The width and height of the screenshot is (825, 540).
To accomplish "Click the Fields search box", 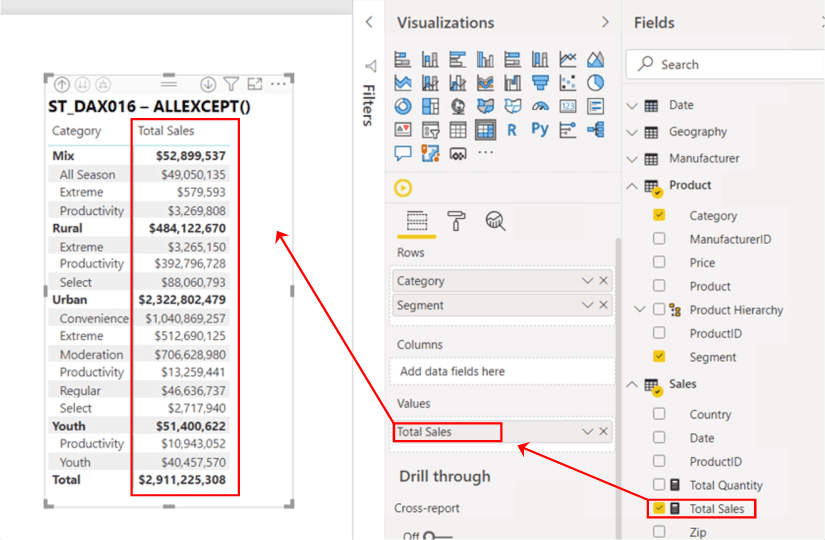I will pos(725,64).
